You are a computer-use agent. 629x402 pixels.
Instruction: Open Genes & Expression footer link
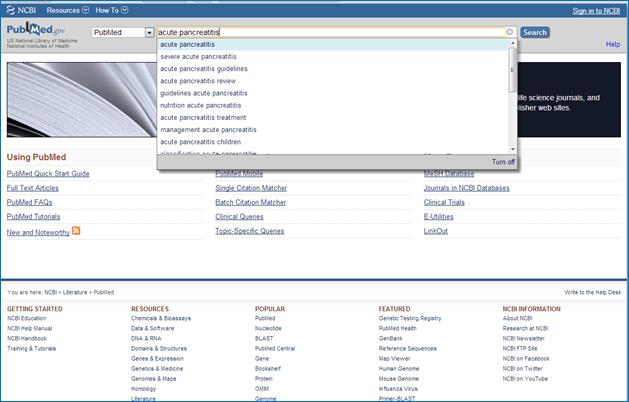coord(157,358)
